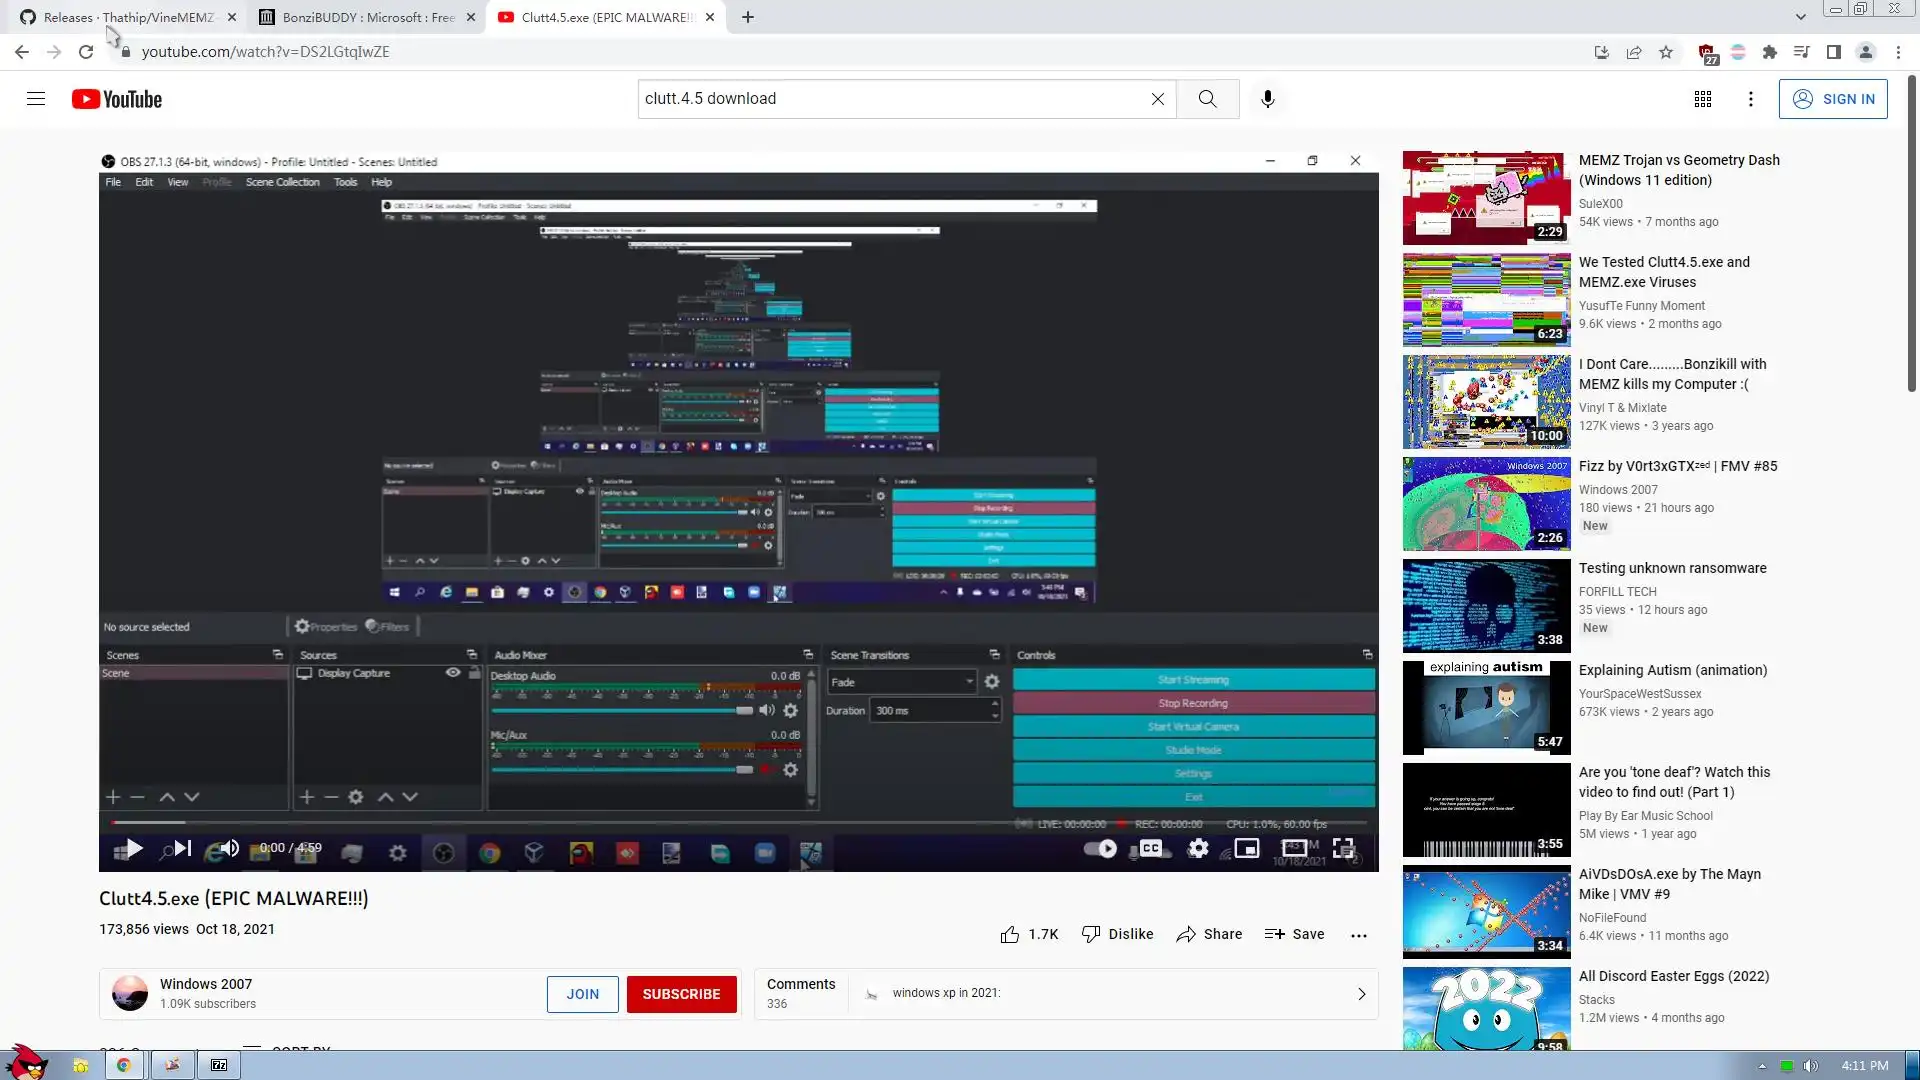Open the YouTube apps grid
This screenshot has width=1920, height=1080.
point(1702,99)
